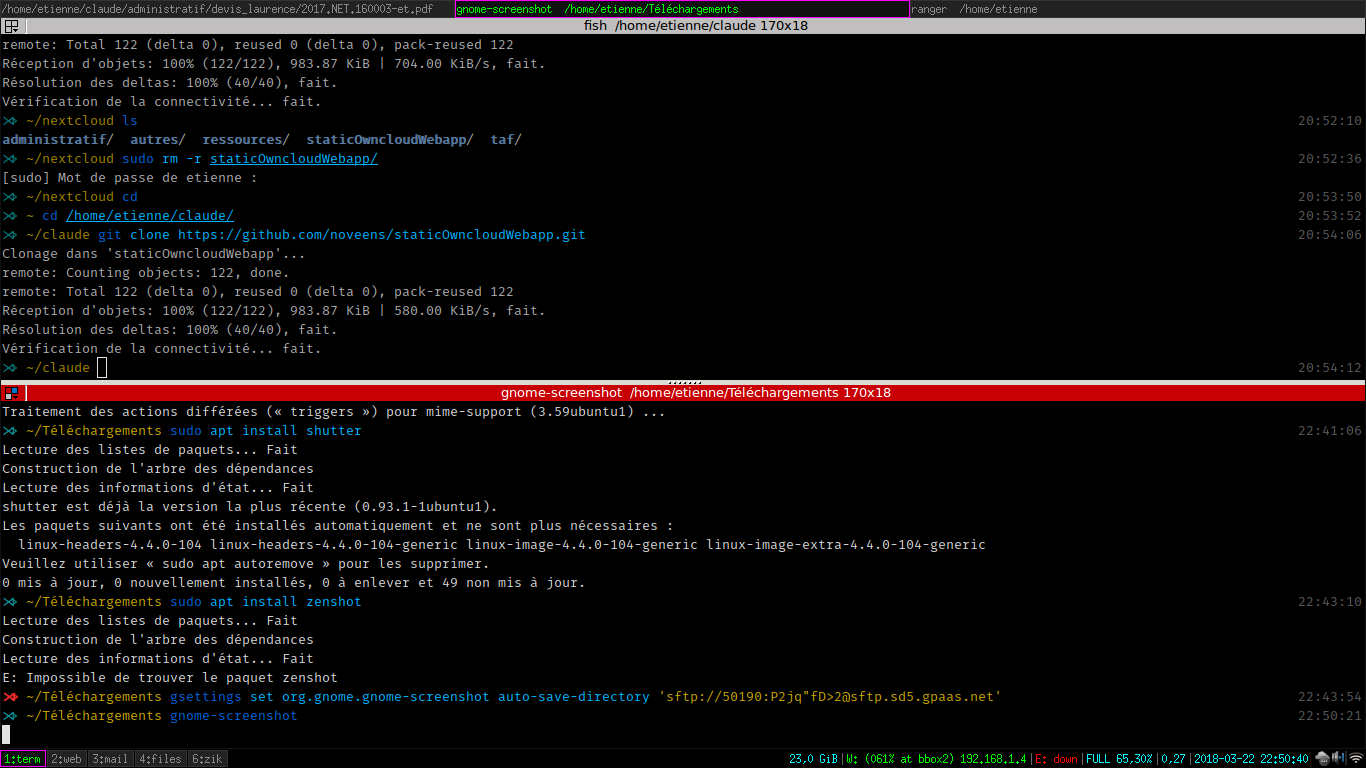Click the red gnome-screenshot terminal titlebar

click(x=695, y=393)
